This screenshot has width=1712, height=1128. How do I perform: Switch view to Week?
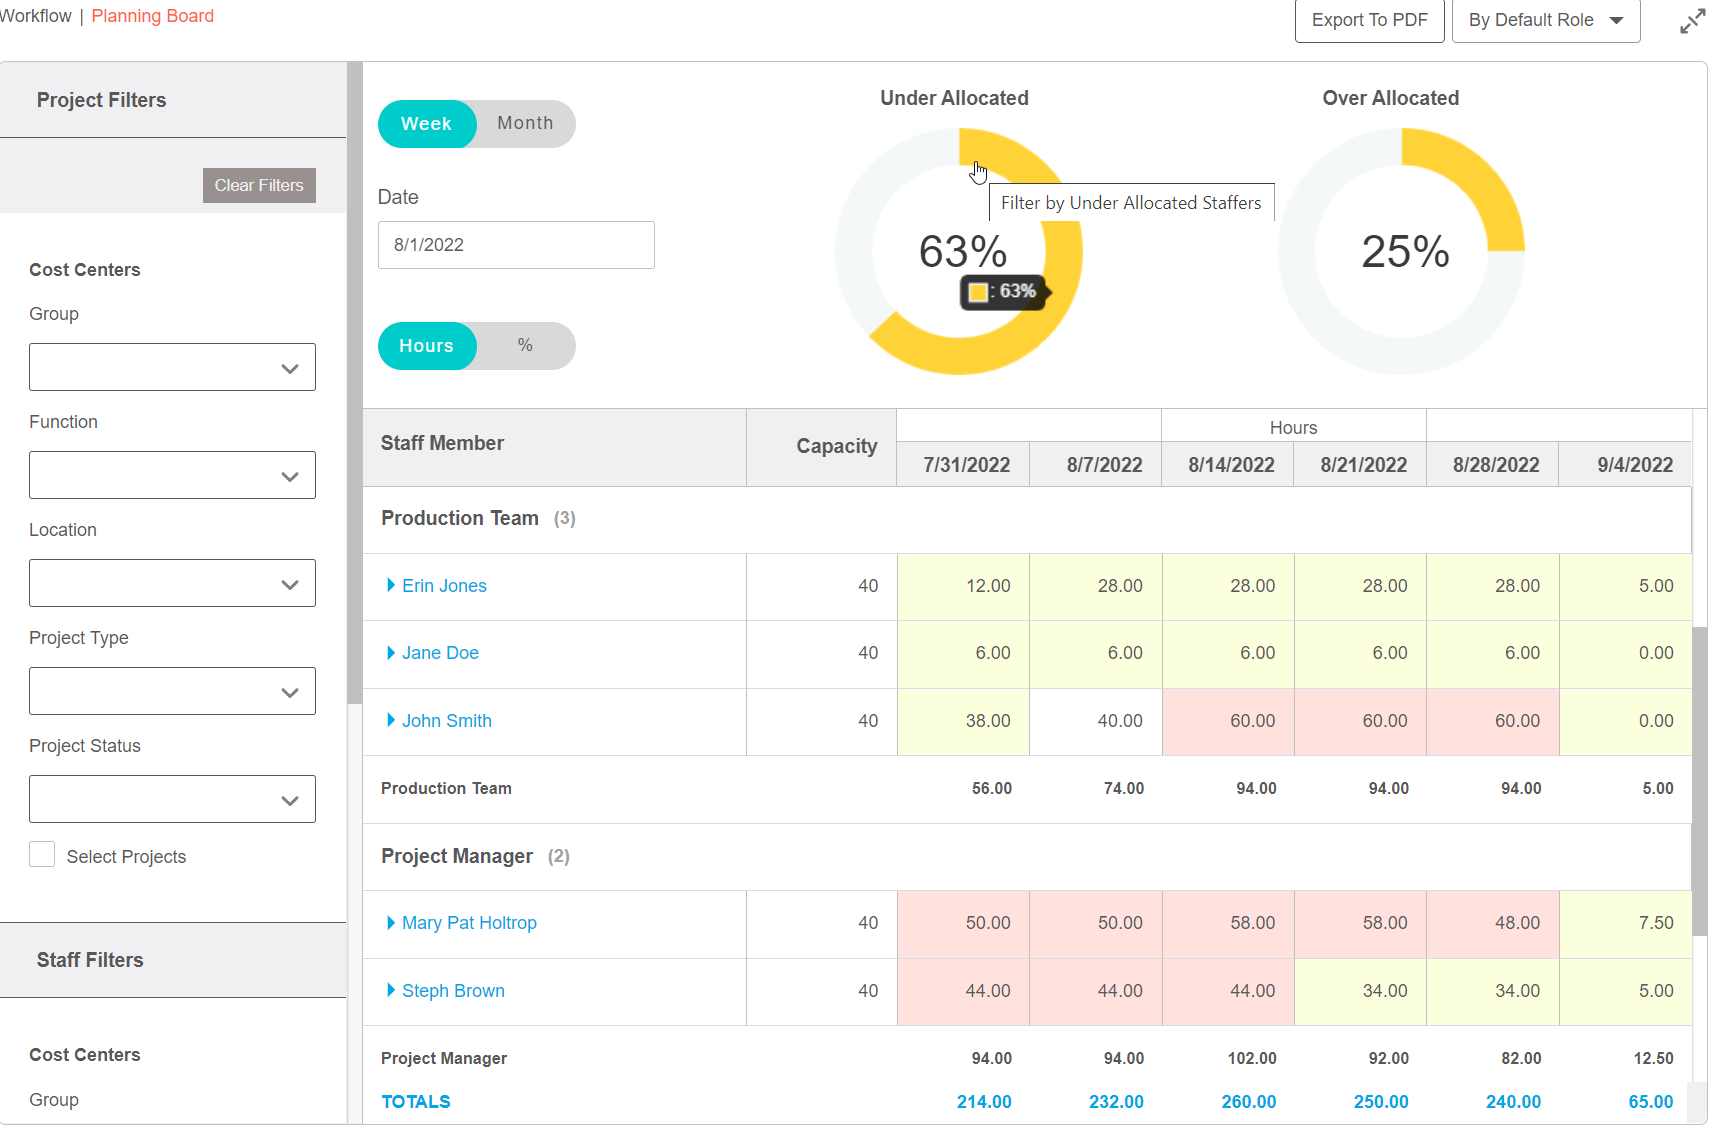click(427, 124)
